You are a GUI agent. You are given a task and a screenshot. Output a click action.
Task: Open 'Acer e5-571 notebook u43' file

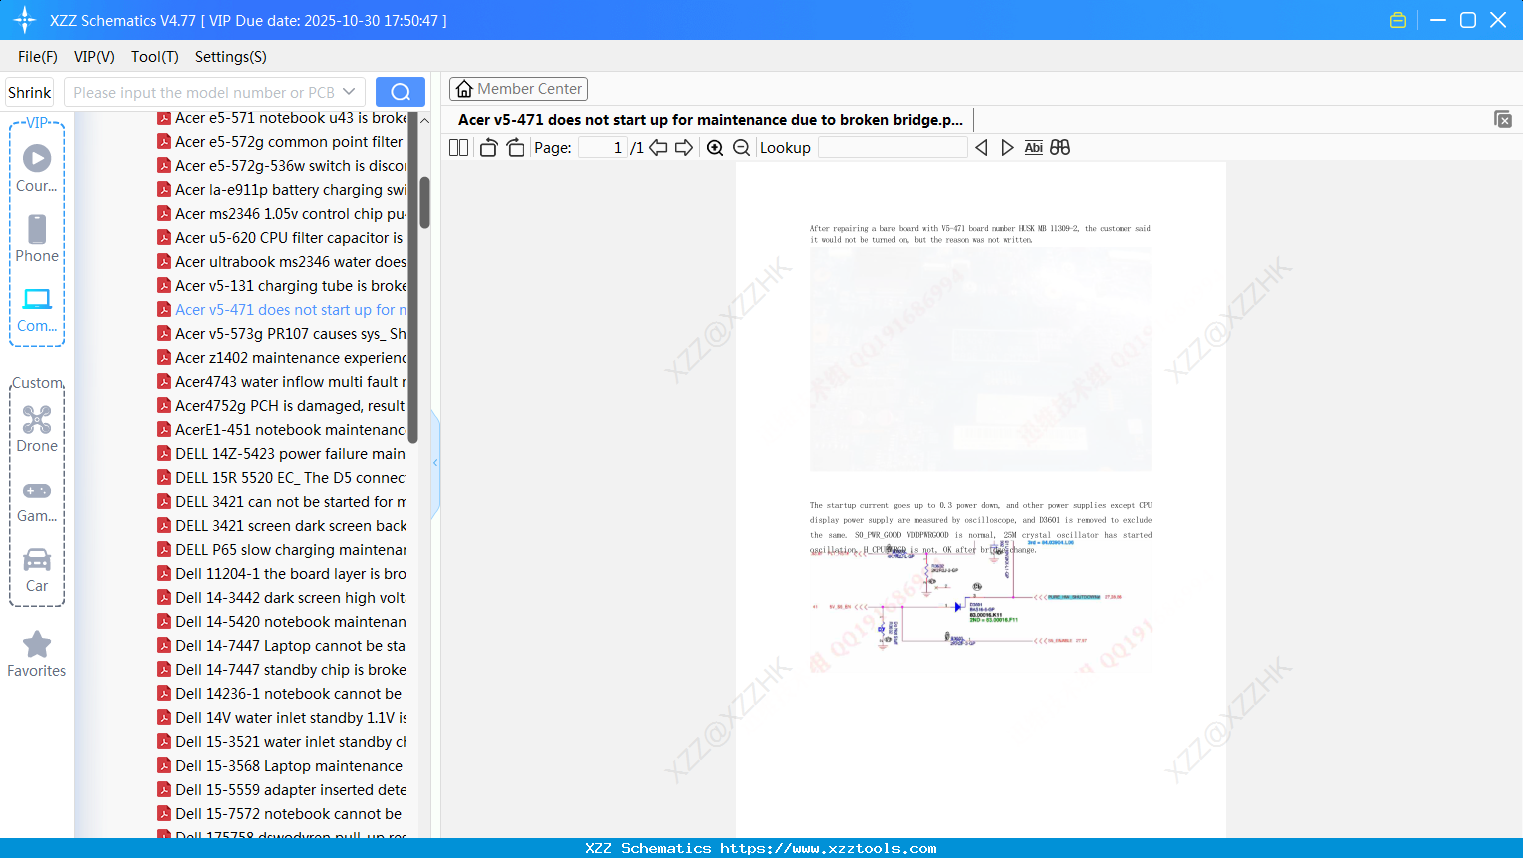coord(282,118)
